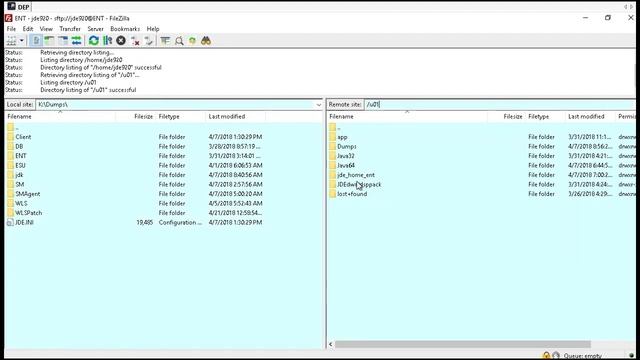This screenshot has width=640, height=360.
Task: Select the local ENT folder
Action: tap(21, 156)
